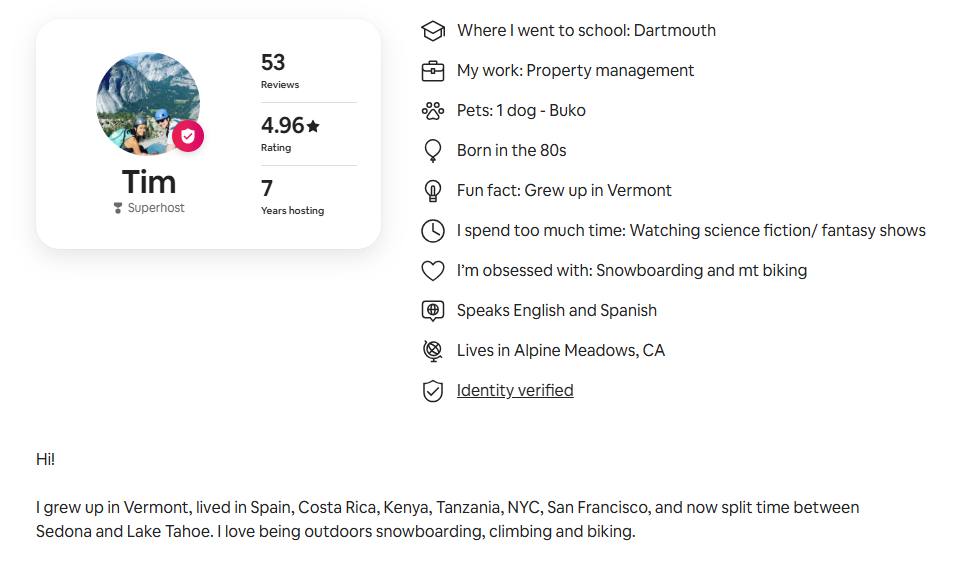
Task: Click the graduation cap school icon
Action: click(x=432, y=31)
